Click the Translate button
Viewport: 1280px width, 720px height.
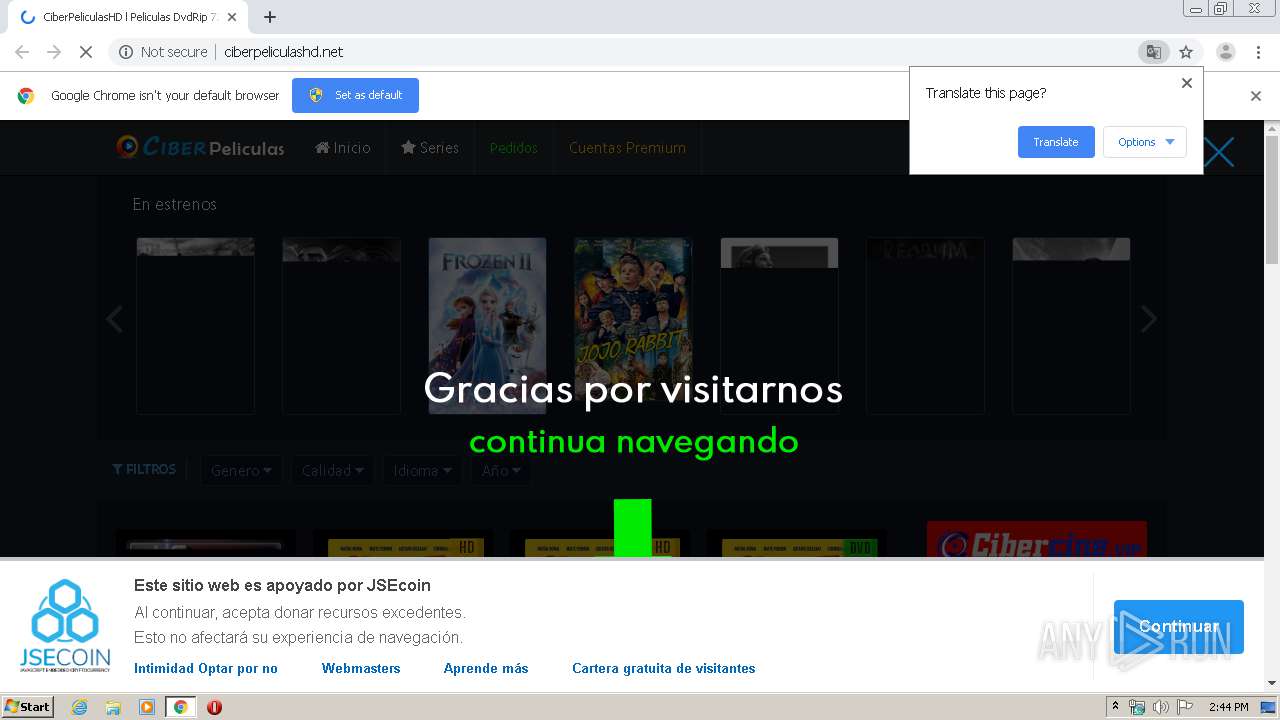click(1056, 142)
